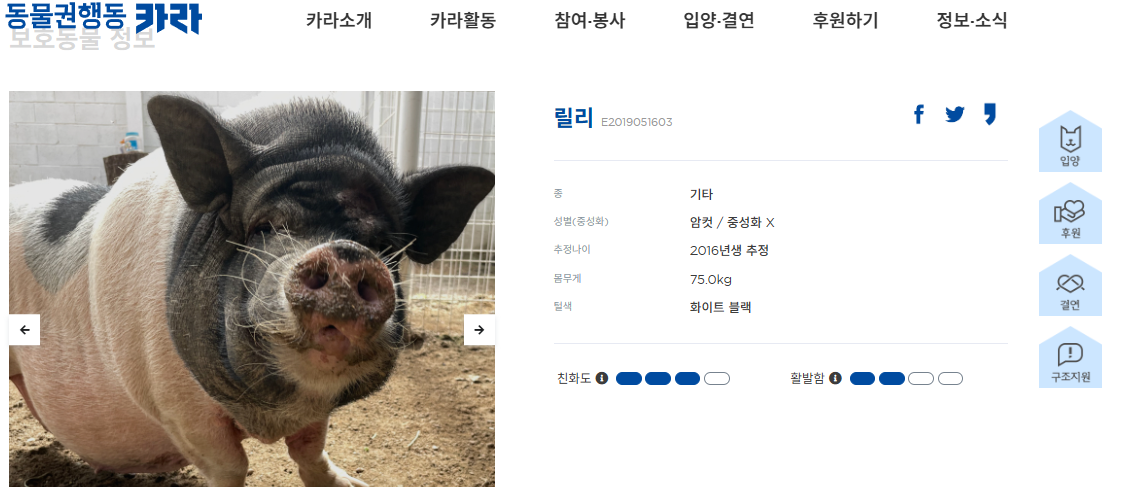
Task: Click the info icon beside 활발함
Action: click(835, 378)
